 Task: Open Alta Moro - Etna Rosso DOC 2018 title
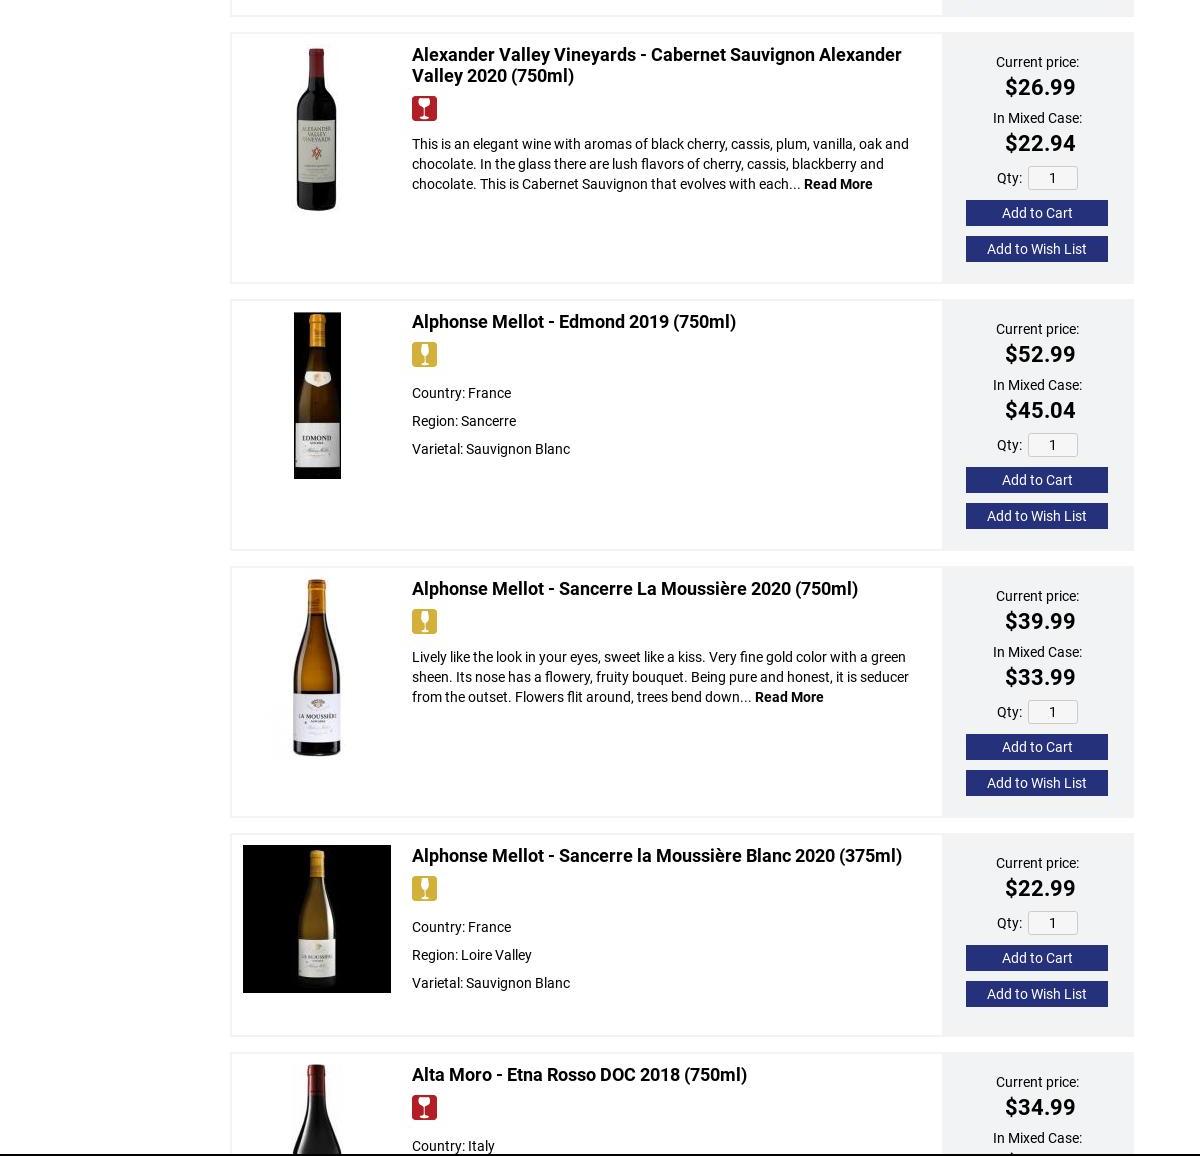(x=579, y=1075)
